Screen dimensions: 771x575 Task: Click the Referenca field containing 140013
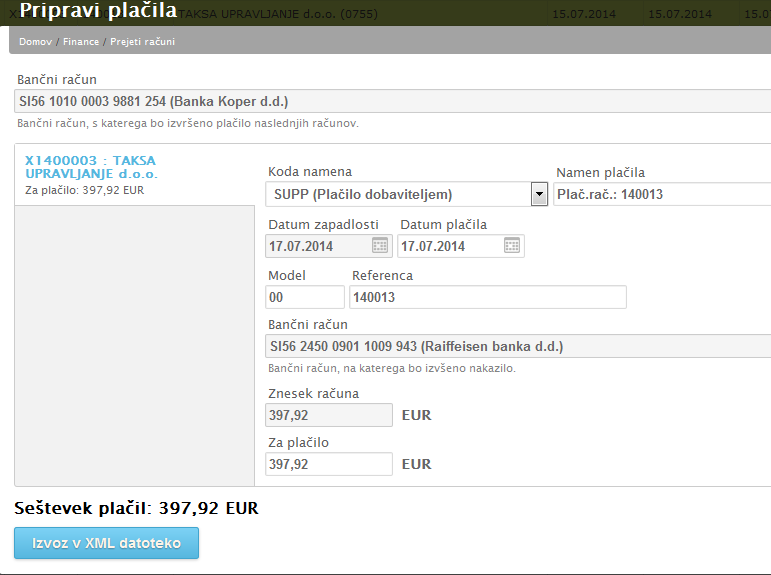pyautogui.click(x=488, y=297)
